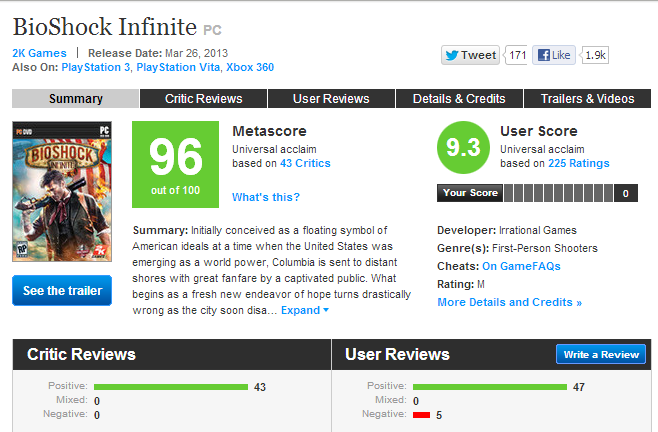Set your score using the rating bar
Image resolution: width=658 pixels, height=432 pixels.
click(558, 193)
